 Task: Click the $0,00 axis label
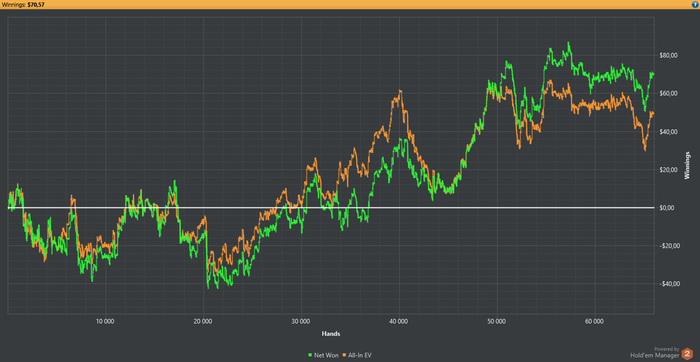666,208
